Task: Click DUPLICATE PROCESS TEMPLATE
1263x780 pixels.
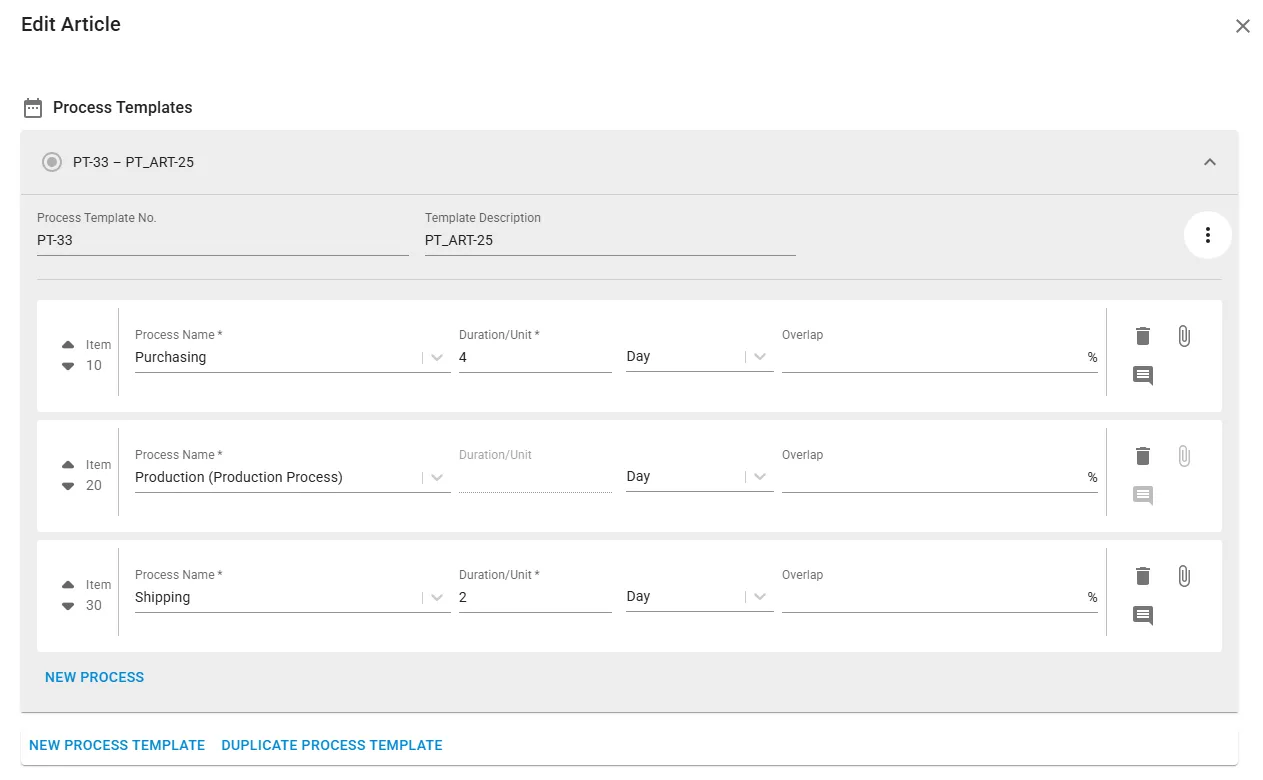Action: tap(332, 745)
